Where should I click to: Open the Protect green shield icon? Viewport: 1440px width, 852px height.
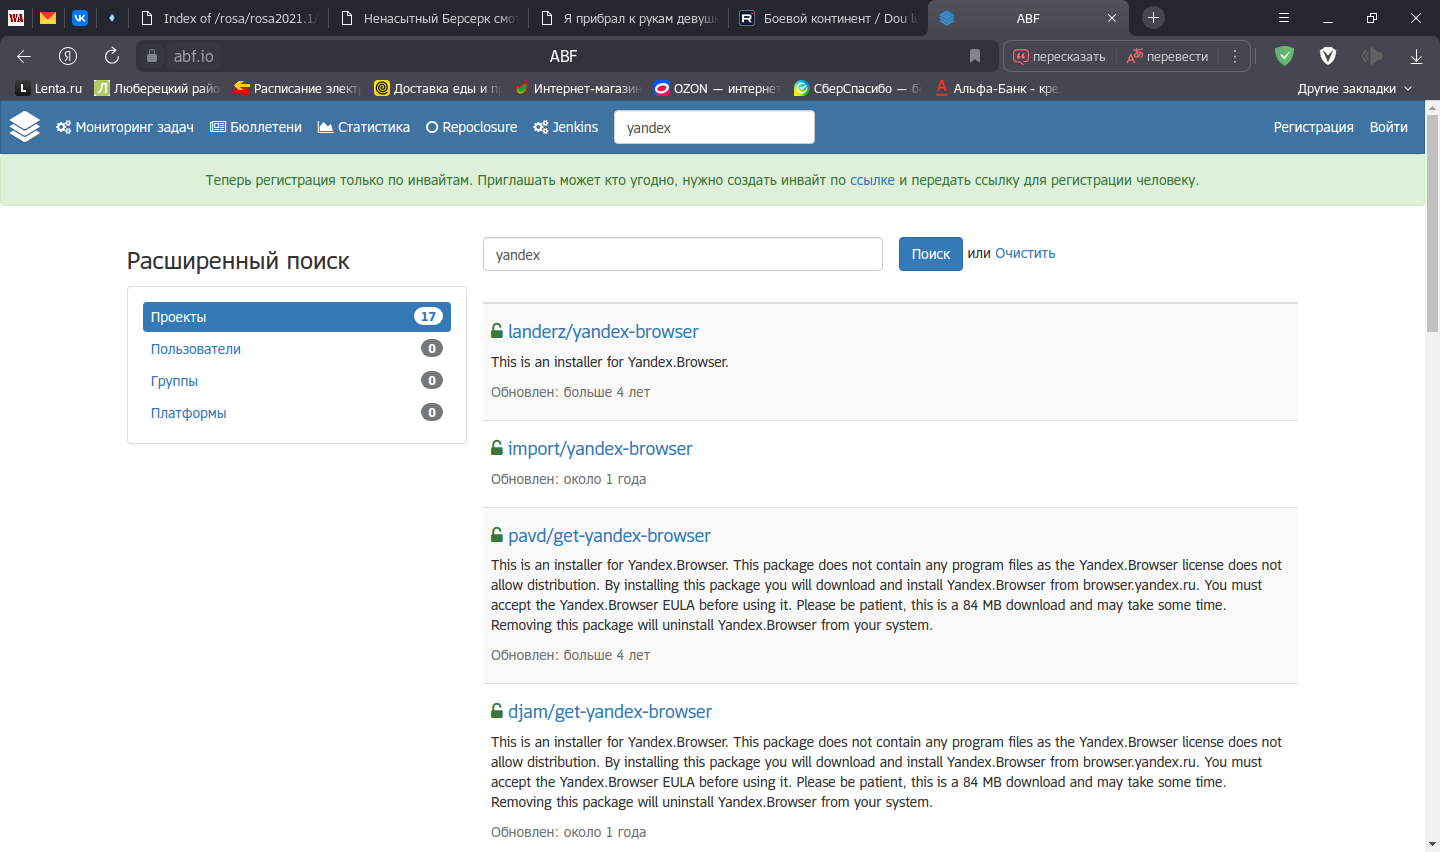click(1285, 56)
